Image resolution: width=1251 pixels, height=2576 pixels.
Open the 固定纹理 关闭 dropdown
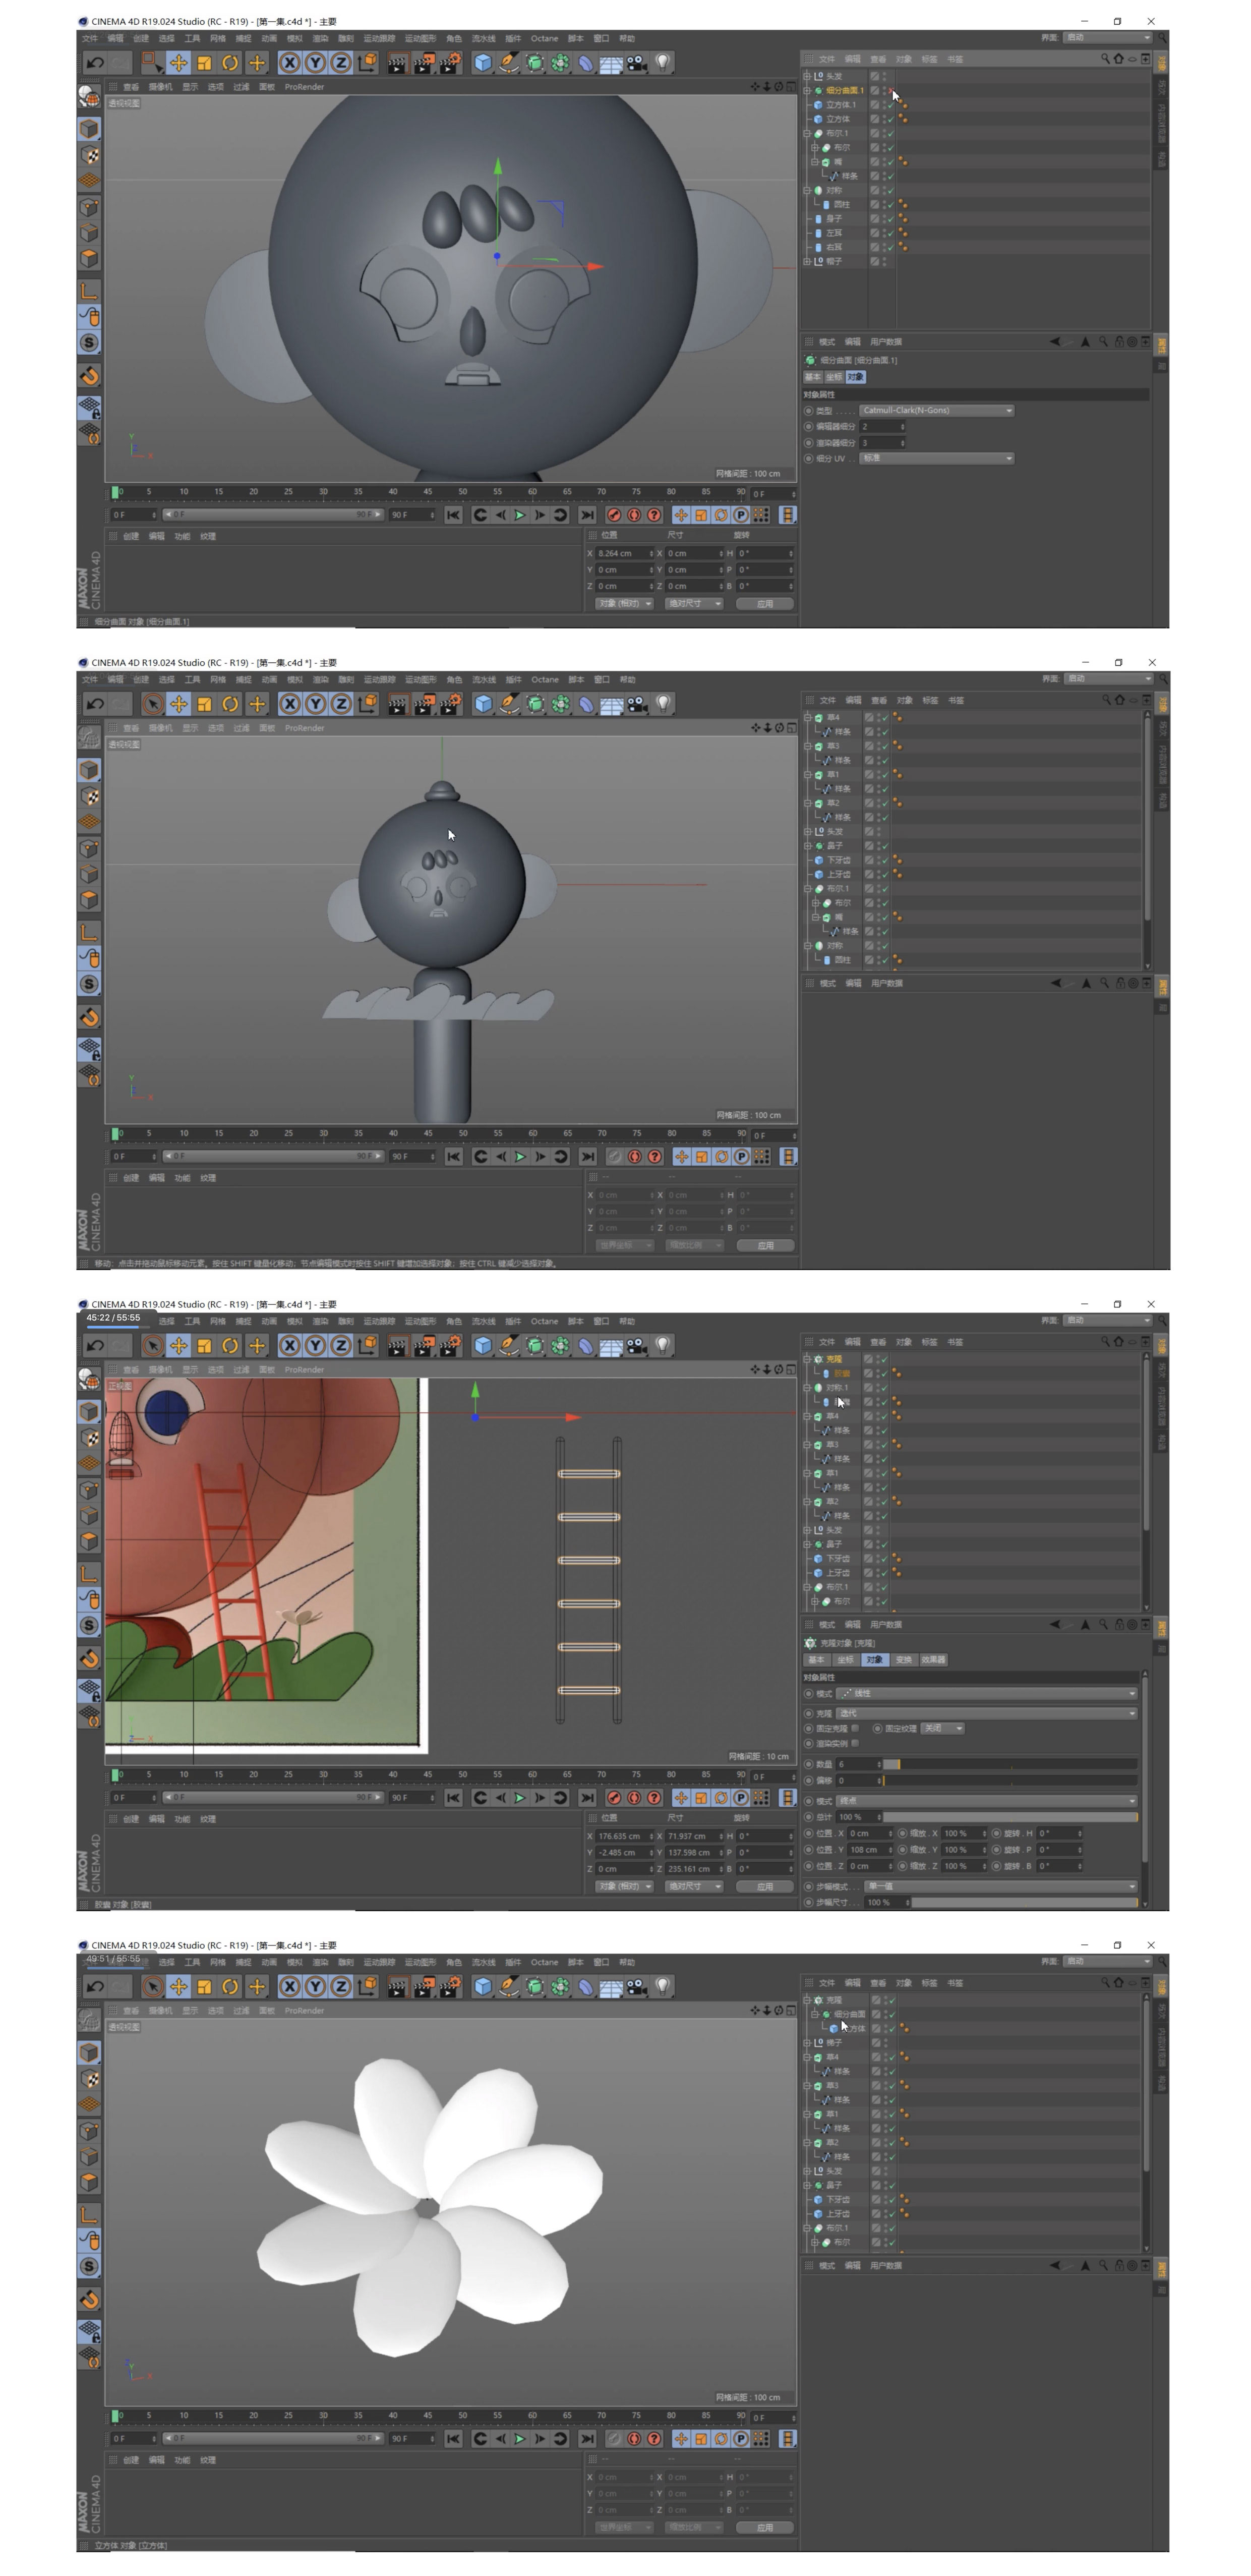(x=942, y=1728)
